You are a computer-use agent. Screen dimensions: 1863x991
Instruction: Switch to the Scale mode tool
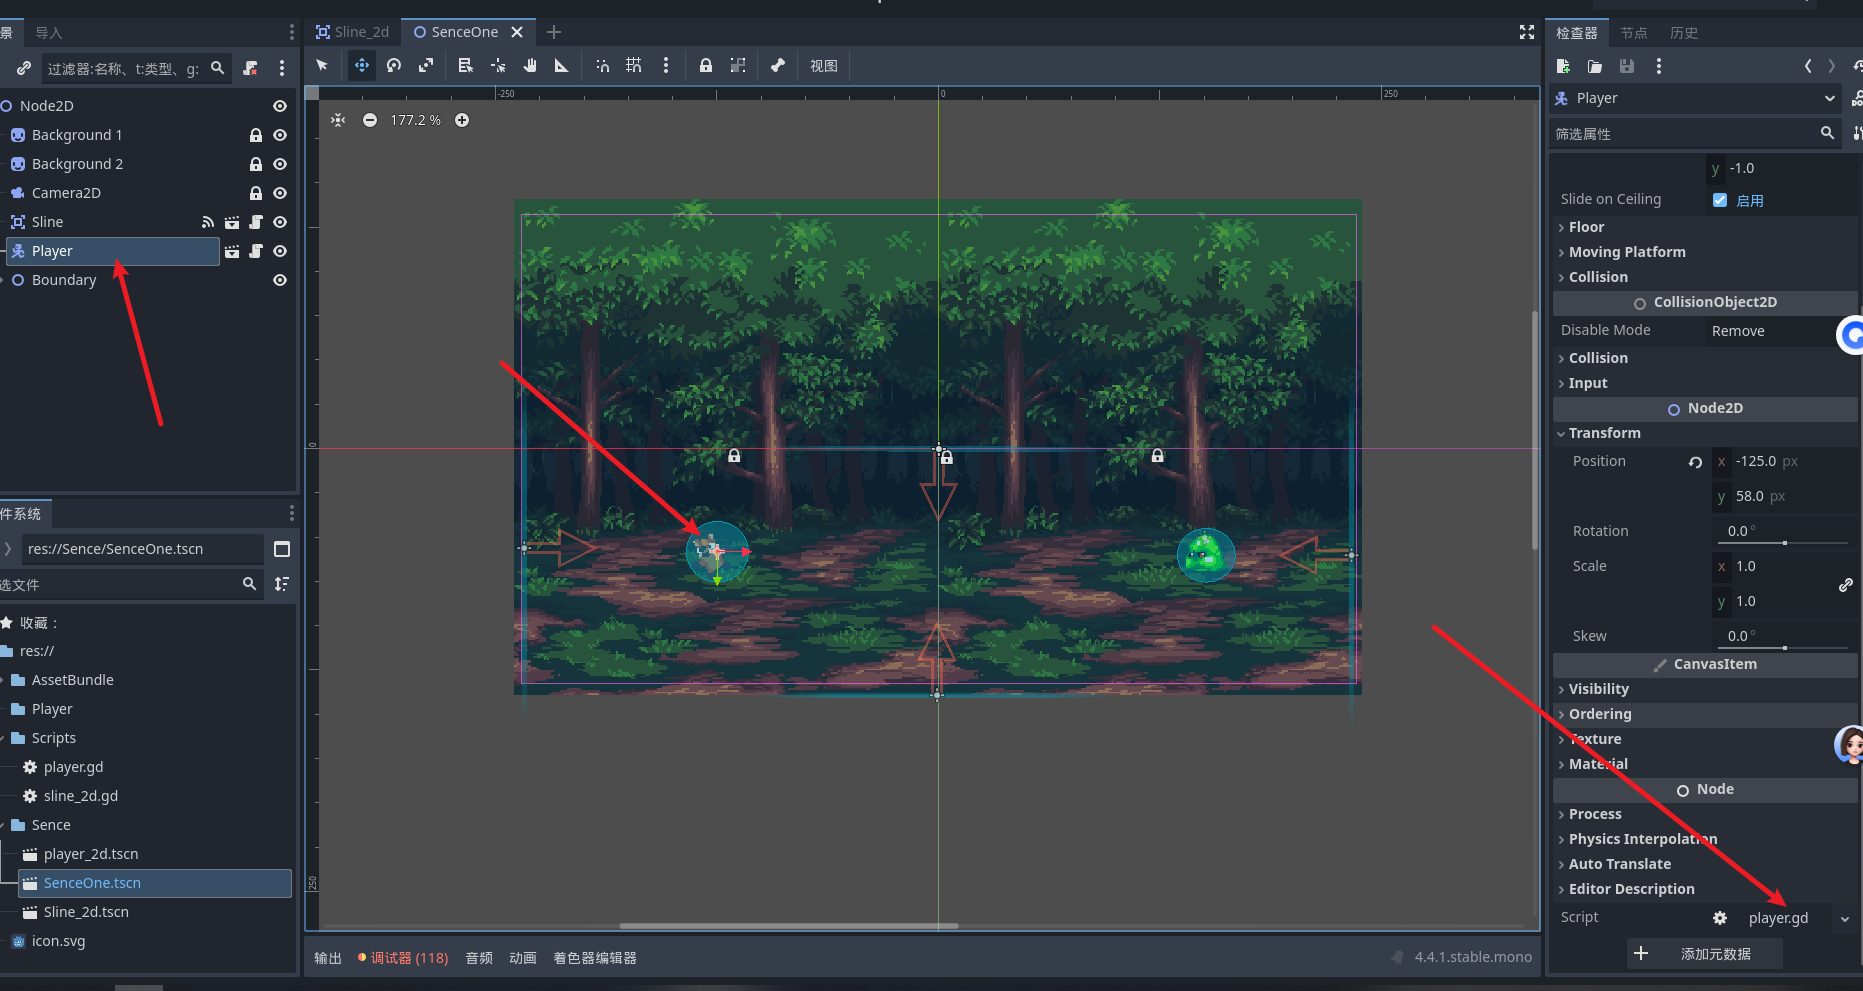tap(426, 66)
